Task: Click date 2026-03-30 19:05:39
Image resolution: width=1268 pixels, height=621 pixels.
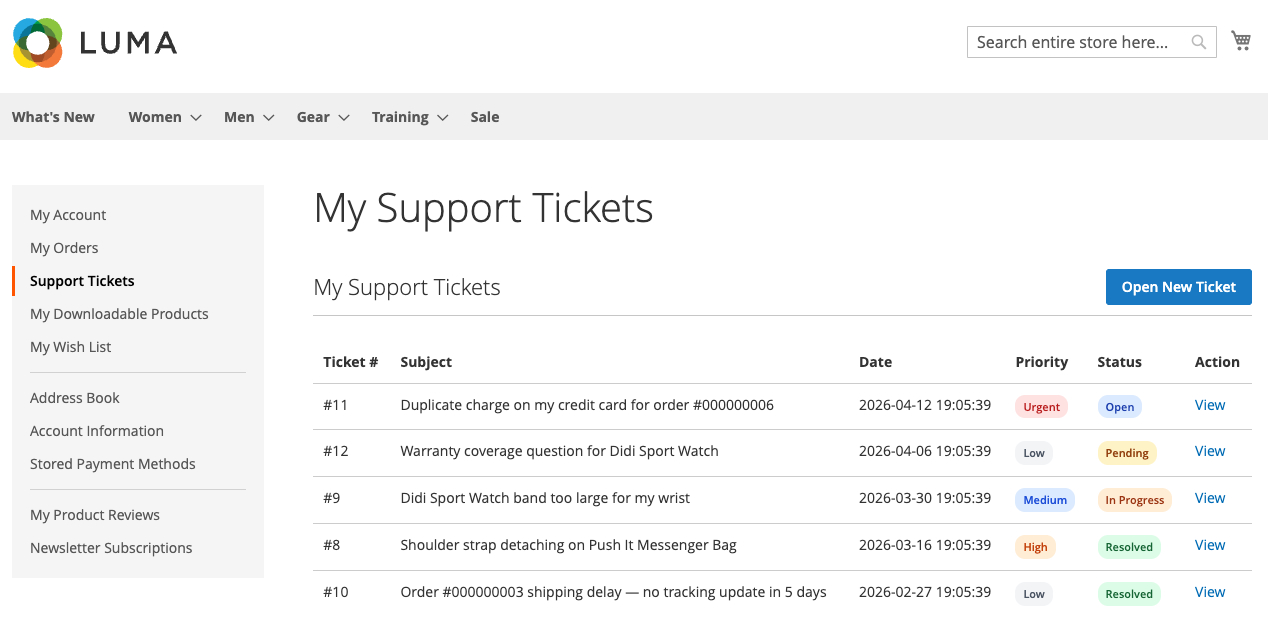Action: click(925, 498)
